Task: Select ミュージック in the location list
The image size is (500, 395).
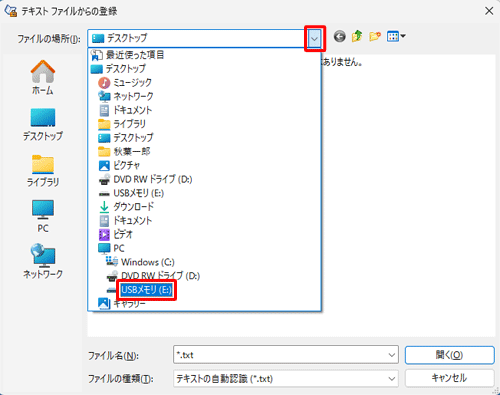Action: click(x=205, y=82)
